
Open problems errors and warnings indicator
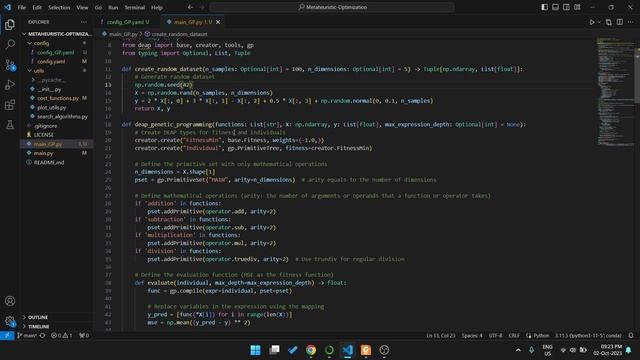point(62,336)
